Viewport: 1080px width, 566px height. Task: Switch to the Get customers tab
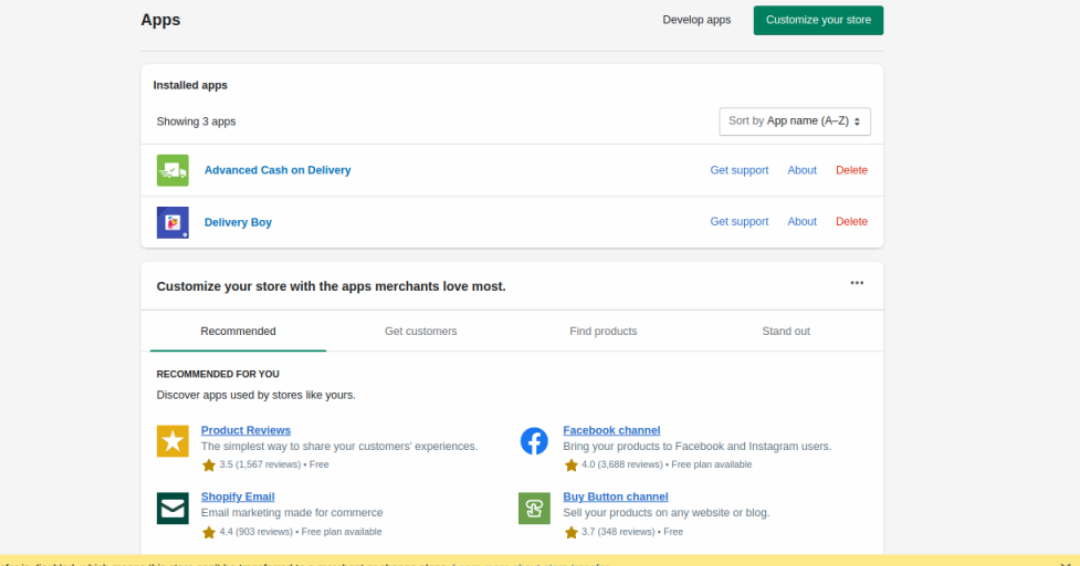pos(421,331)
